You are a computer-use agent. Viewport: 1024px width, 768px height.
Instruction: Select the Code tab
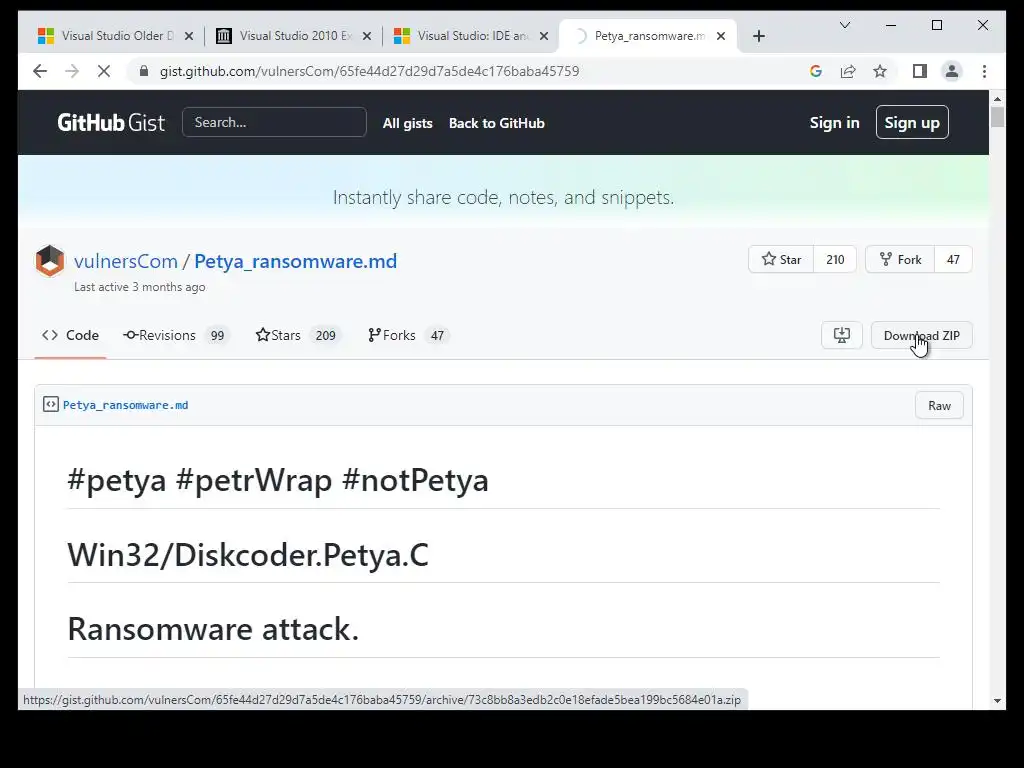(71, 335)
